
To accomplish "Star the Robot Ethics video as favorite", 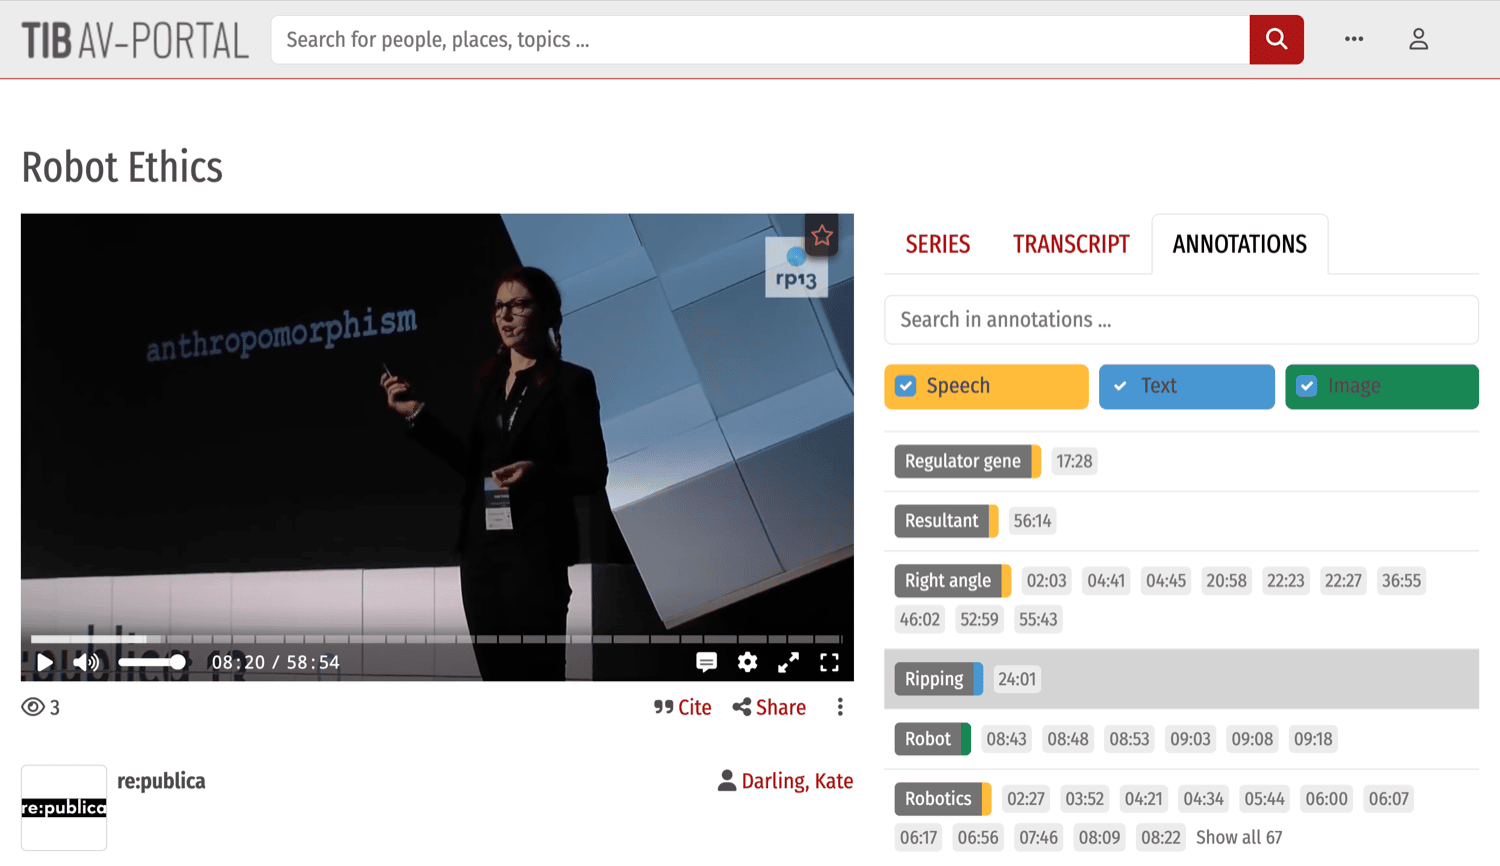I will [821, 237].
